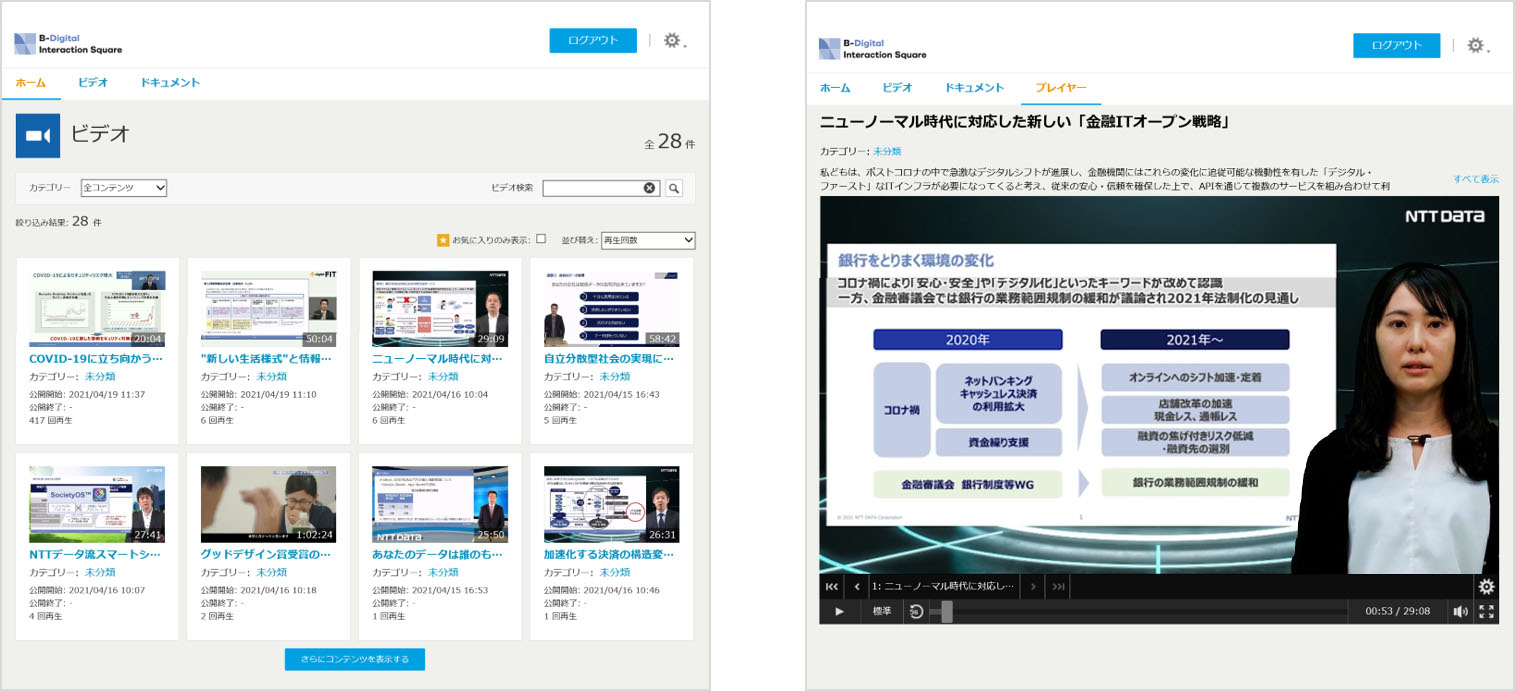The height and width of the screenshot is (691, 1515).
Task: Switch to the ドキュメント tab in left window
Action: [x=170, y=83]
